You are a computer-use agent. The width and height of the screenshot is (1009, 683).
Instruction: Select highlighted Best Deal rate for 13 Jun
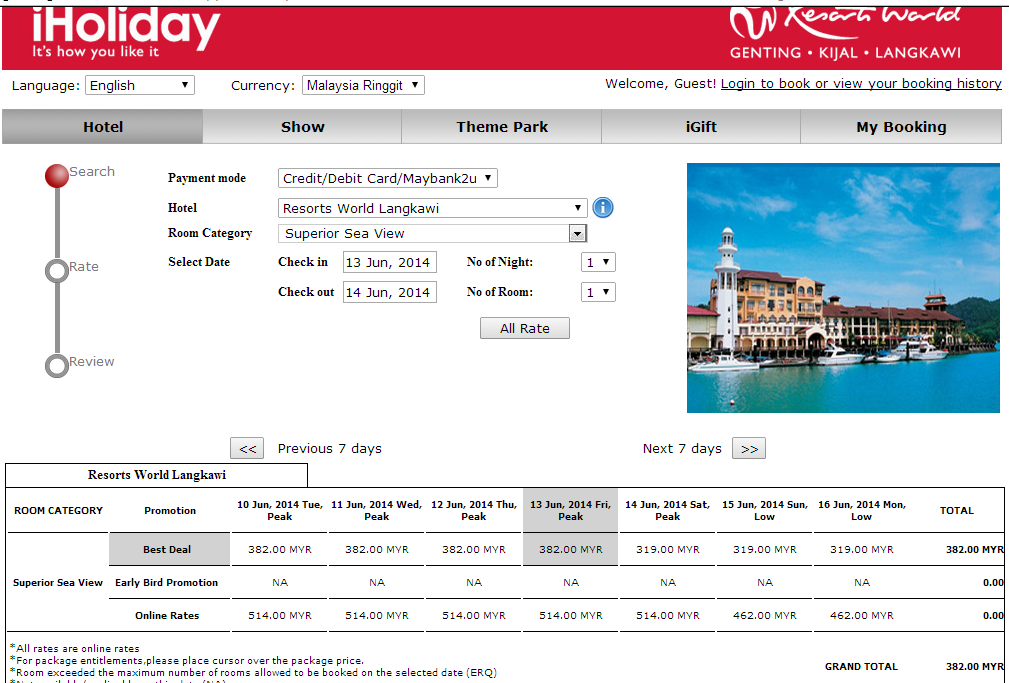571,549
